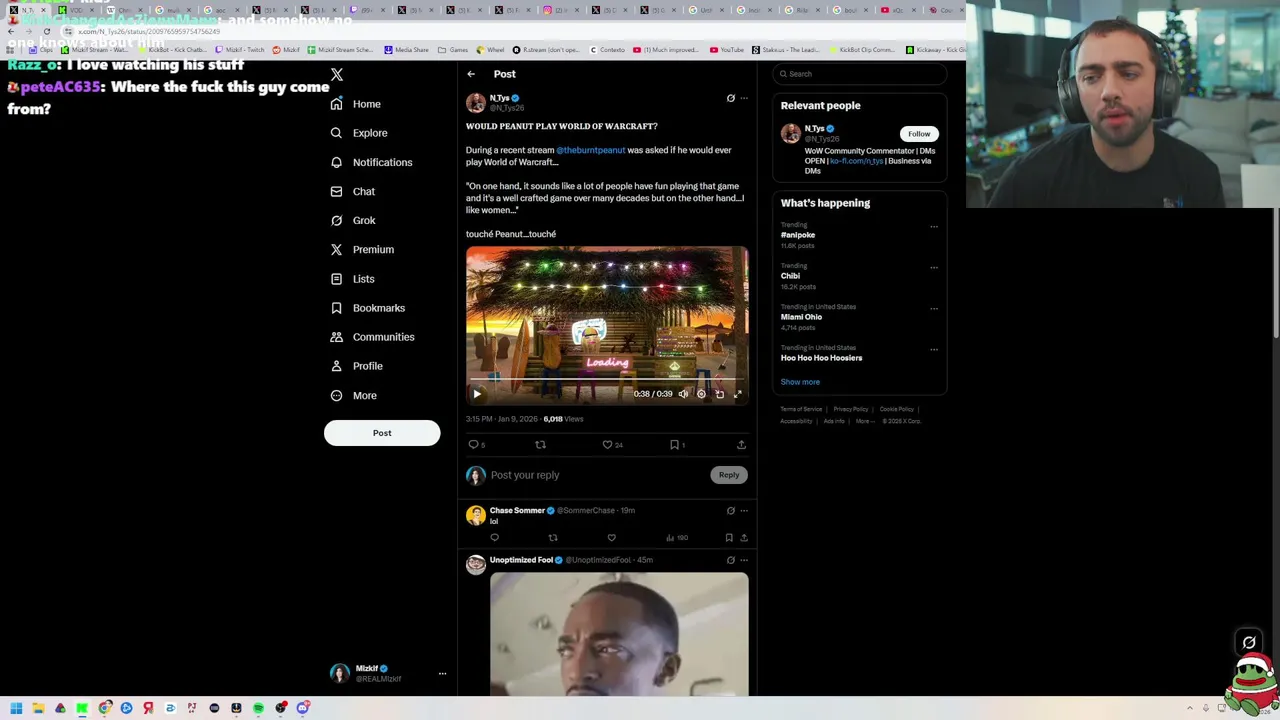Viewport: 1280px width, 720px height.
Task: Share the N.Tys post
Action: pos(741,445)
